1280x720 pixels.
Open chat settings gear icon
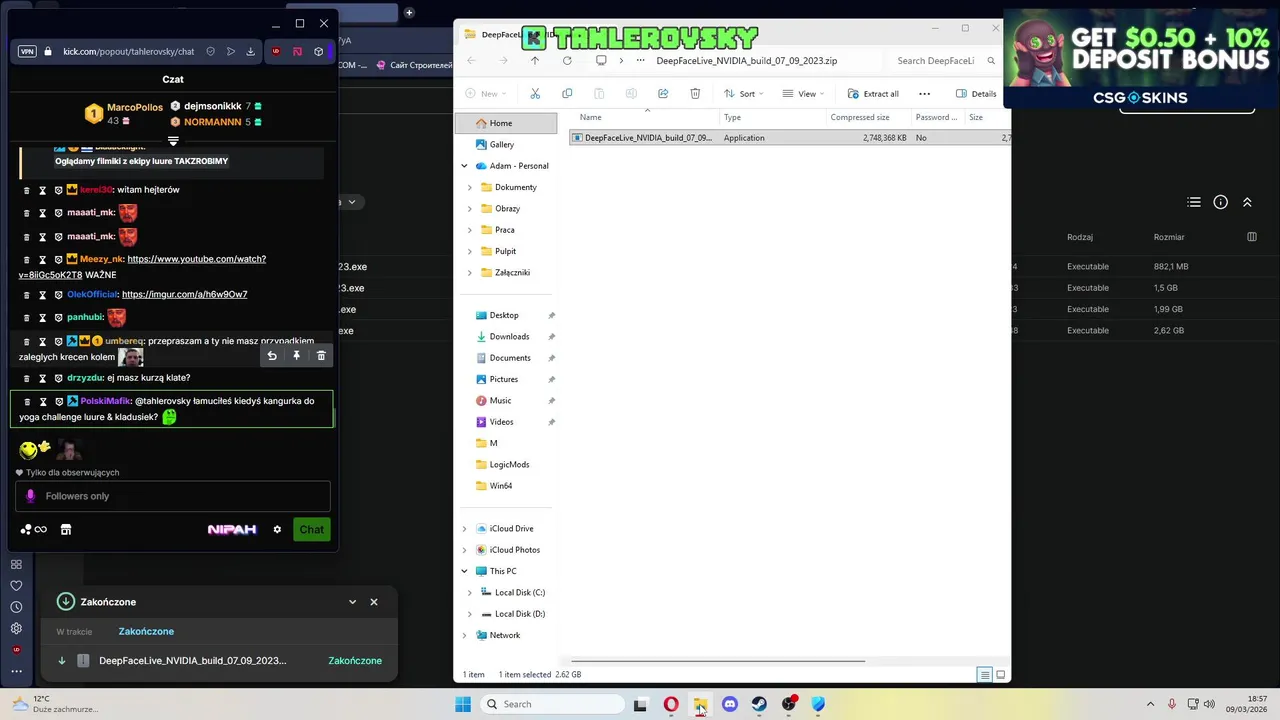click(x=277, y=529)
